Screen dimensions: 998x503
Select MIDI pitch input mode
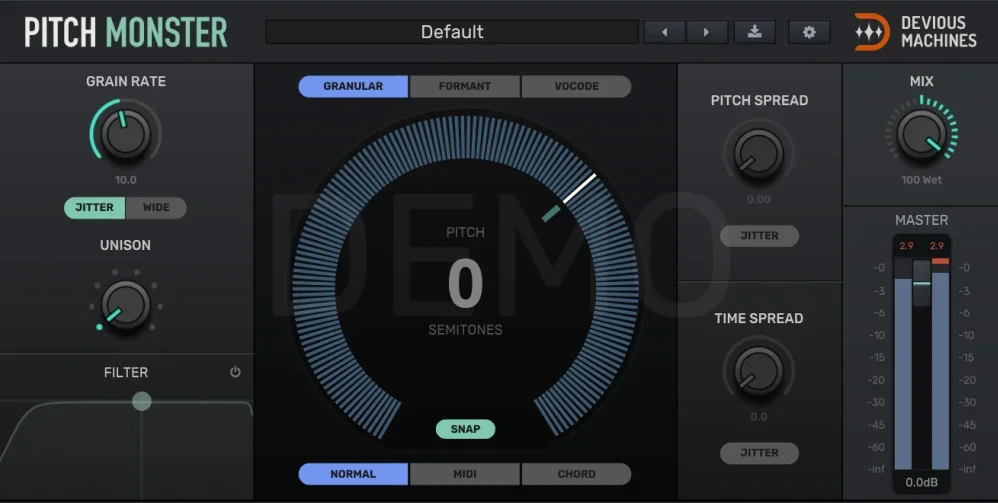tap(465, 474)
